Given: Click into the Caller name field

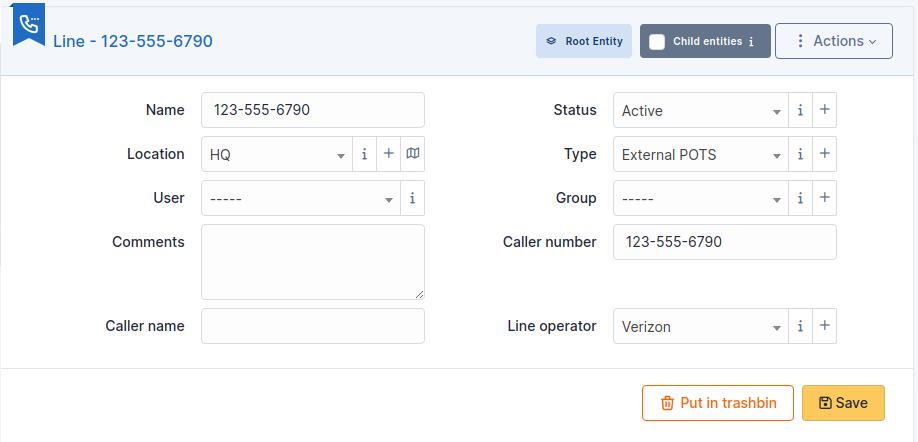Looking at the screenshot, I should click(x=313, y=326).
